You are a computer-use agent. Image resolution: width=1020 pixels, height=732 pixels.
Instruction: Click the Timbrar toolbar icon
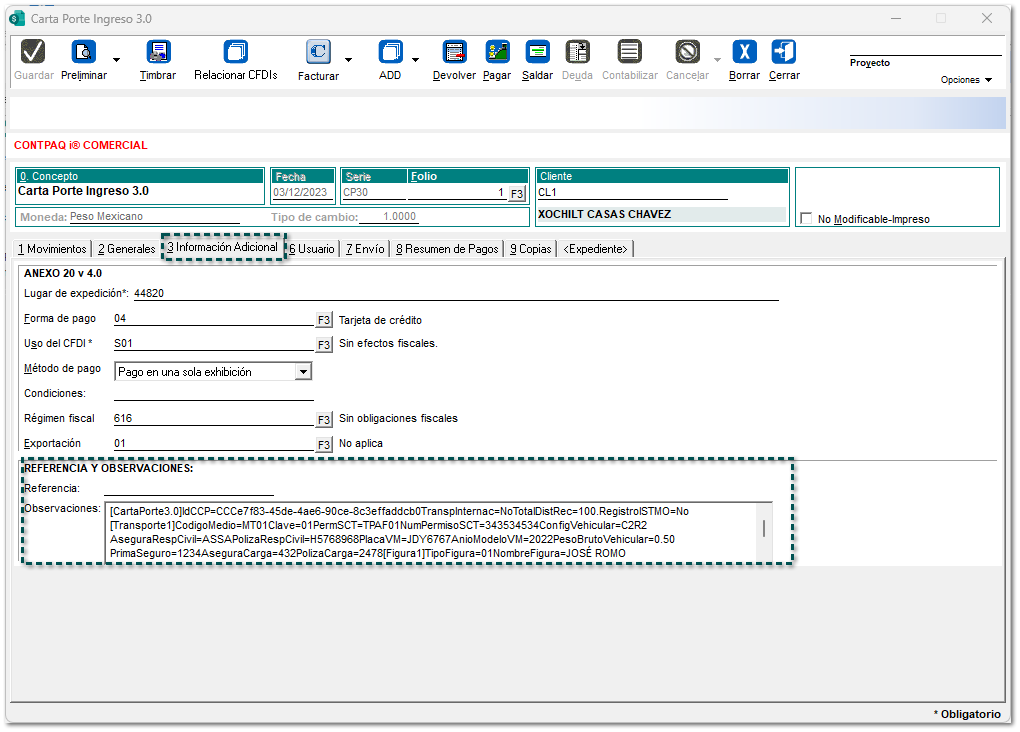(x=158, y=53)
